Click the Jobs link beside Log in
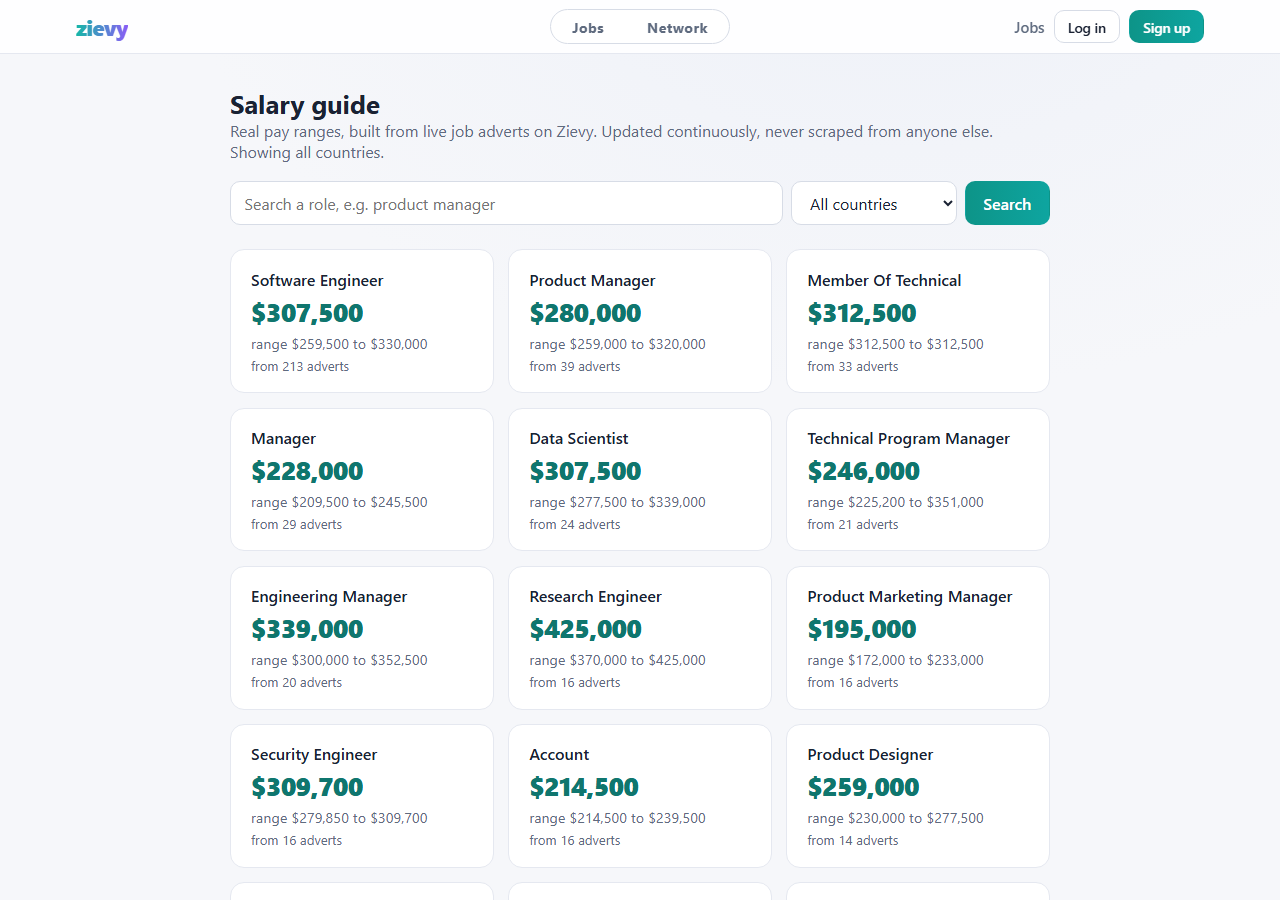Viewport: 1280px width, 900px height. point(1029,28)
